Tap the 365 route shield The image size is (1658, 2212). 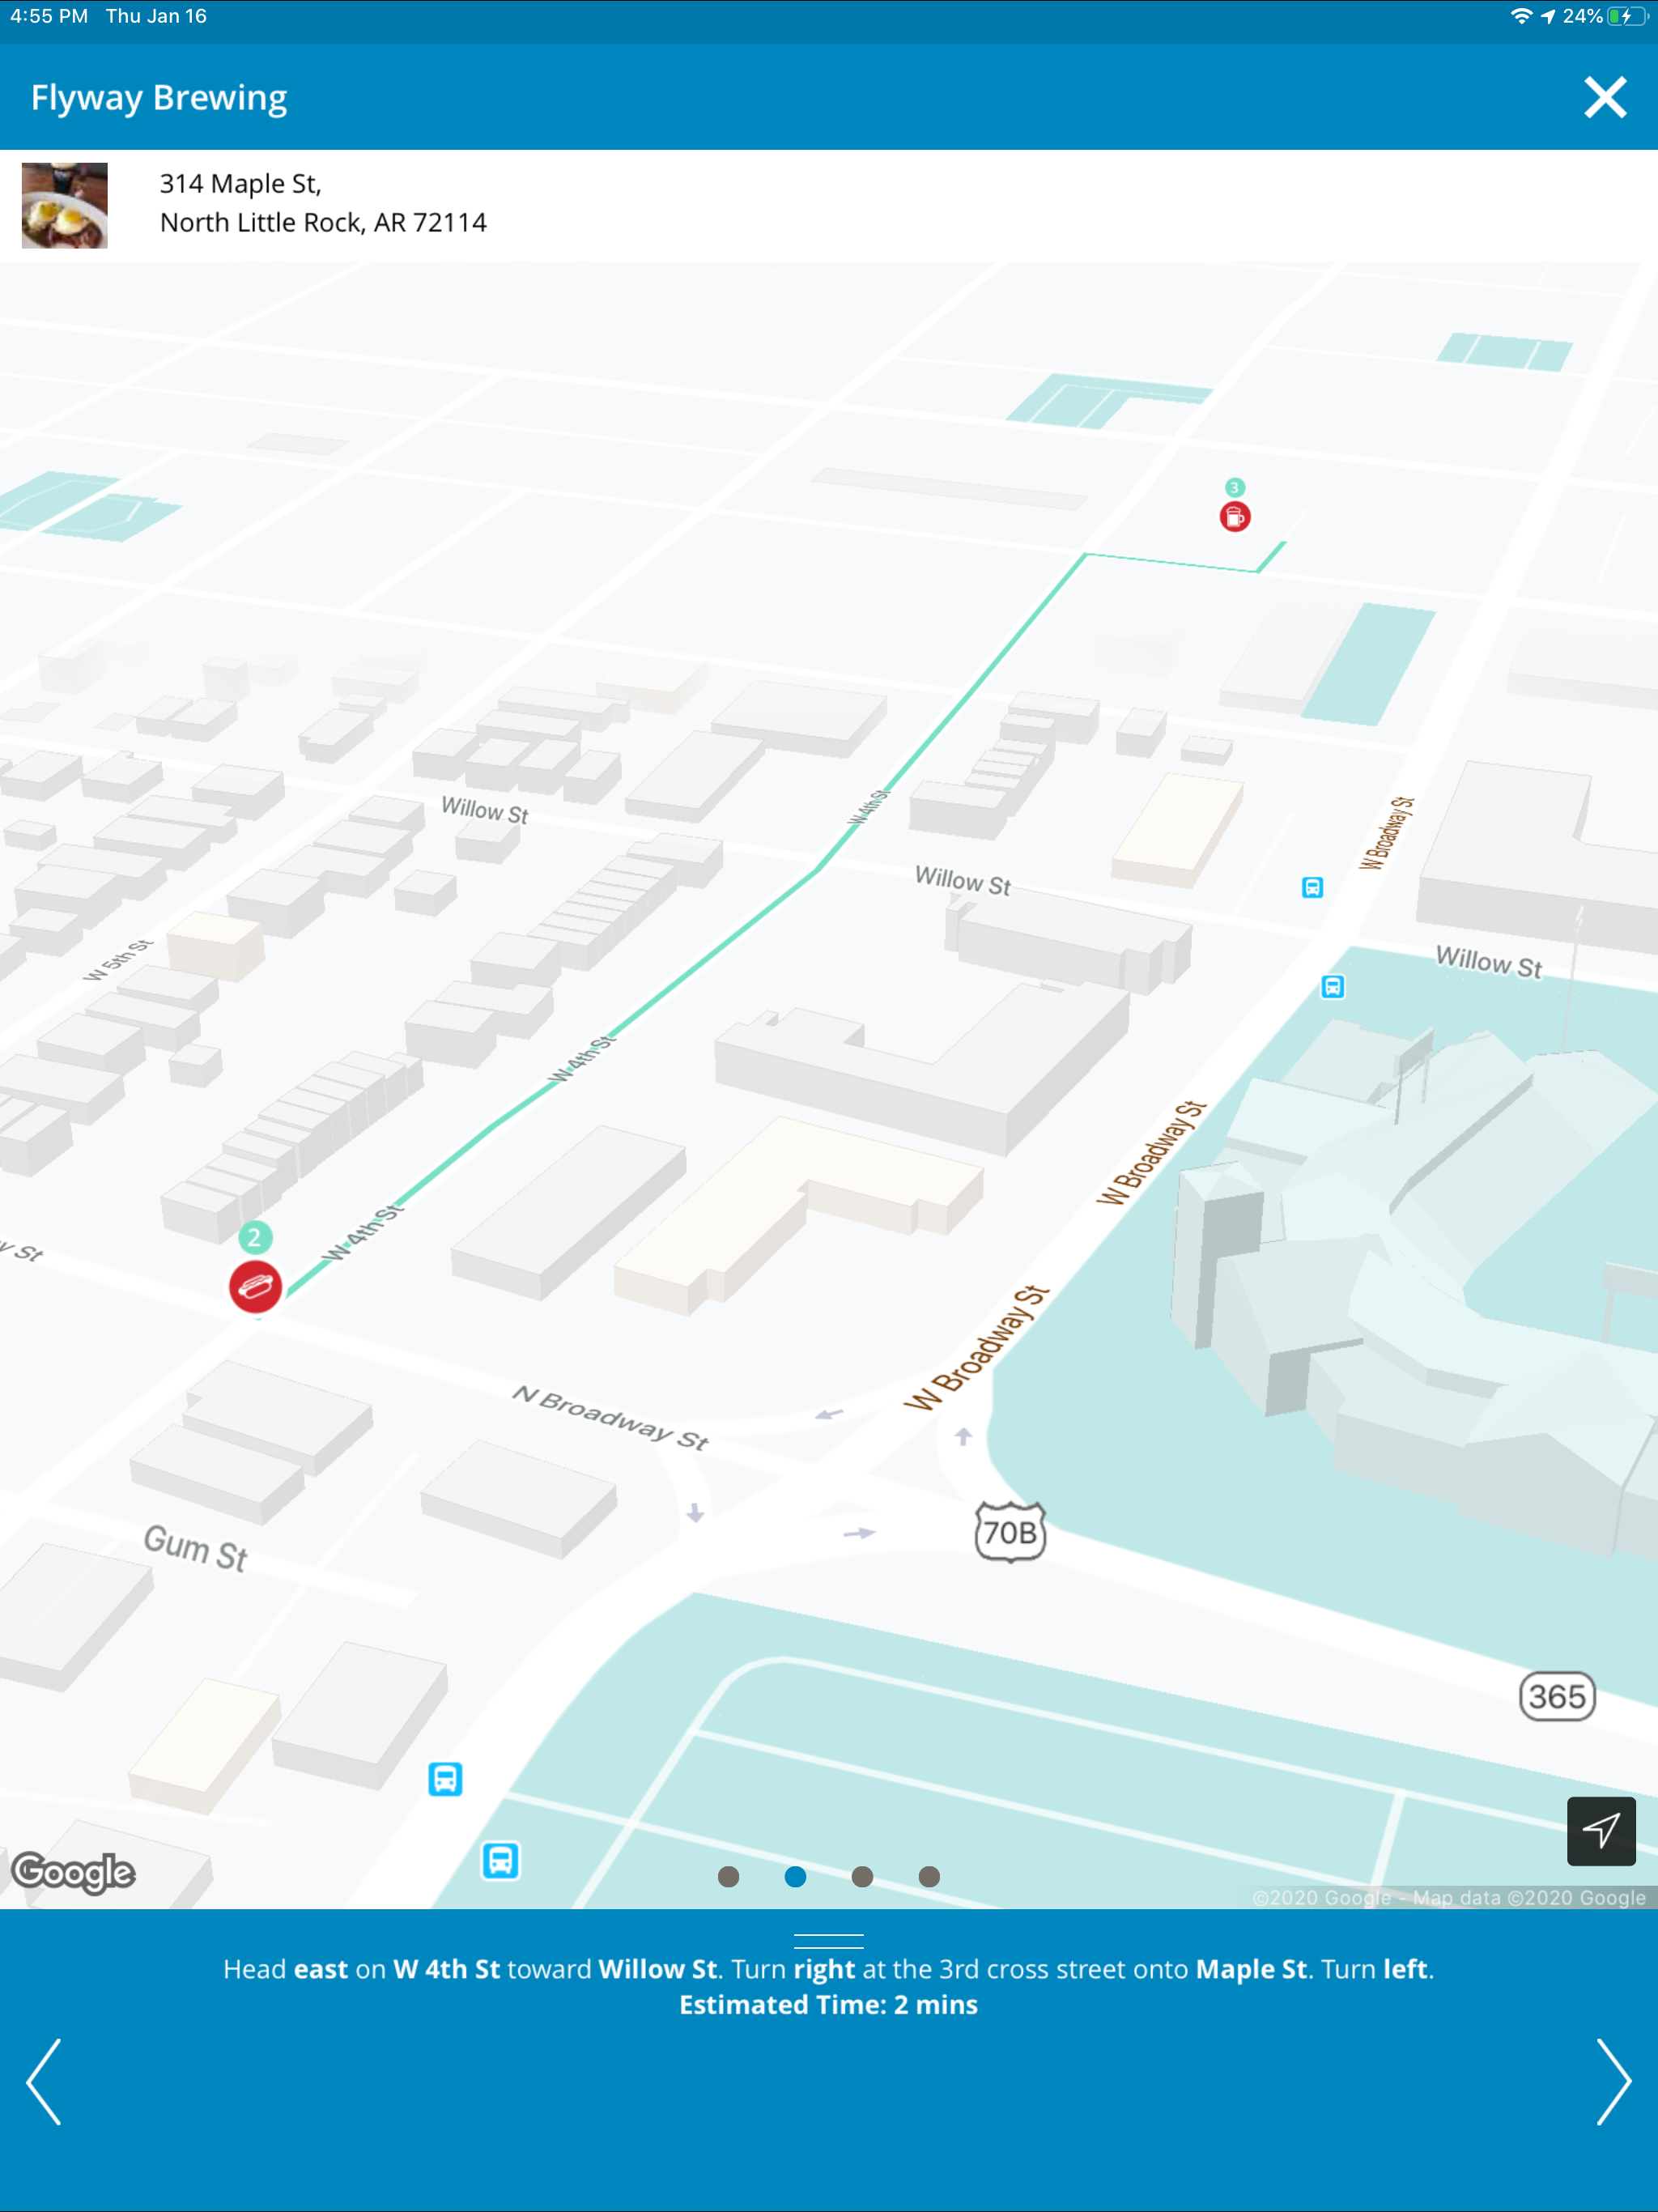[x=1557, y=1696]
